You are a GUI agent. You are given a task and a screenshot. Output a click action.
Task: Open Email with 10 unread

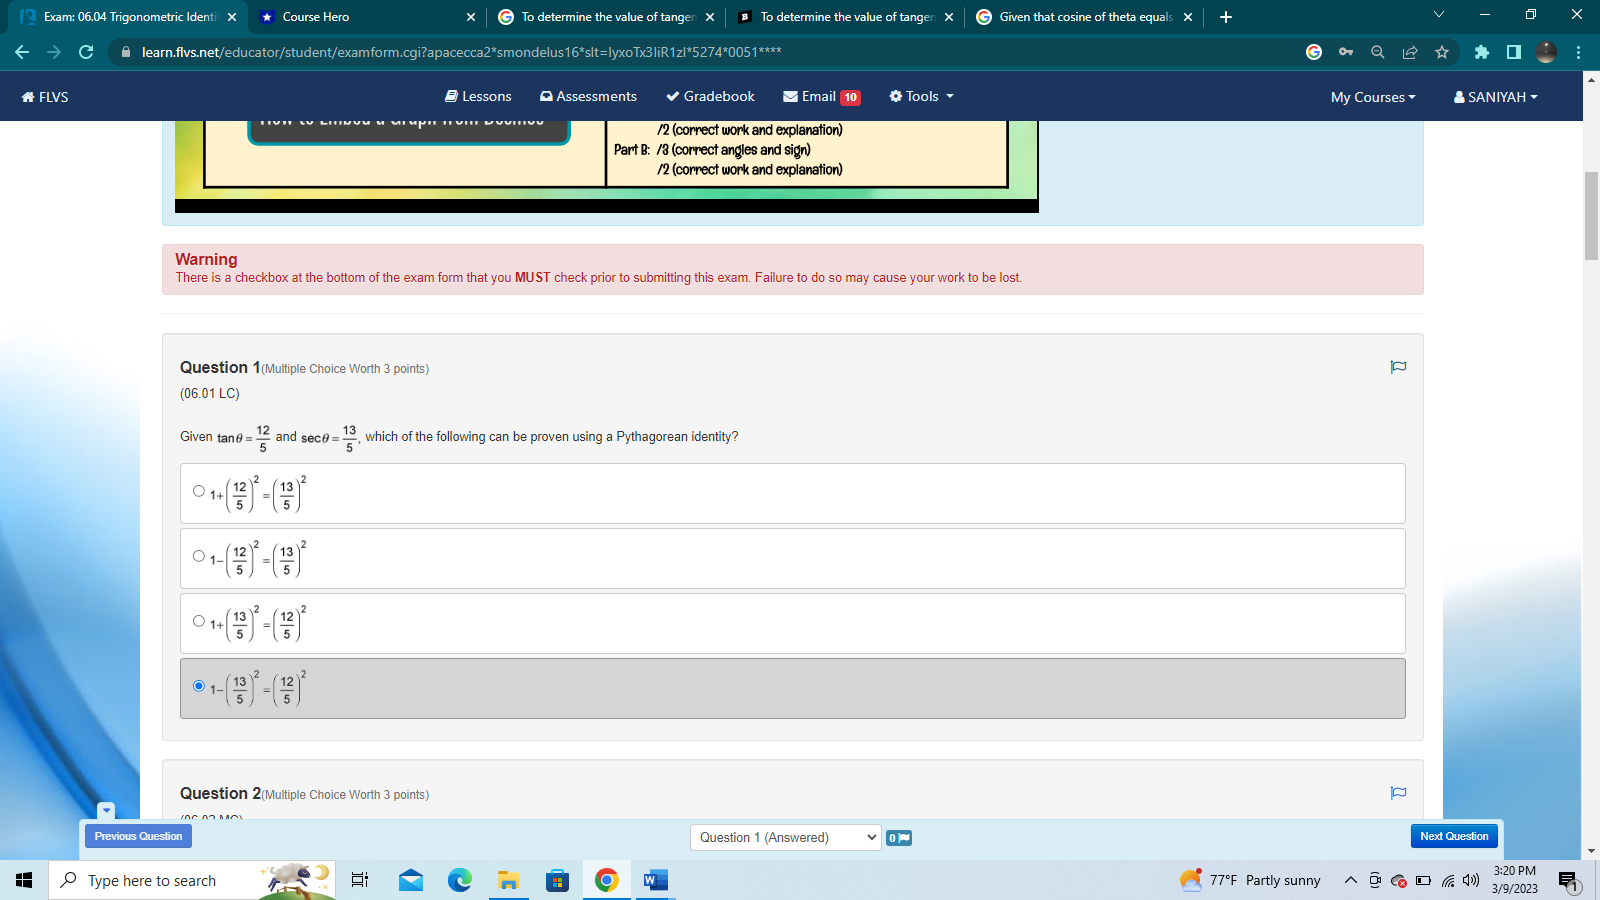821,97
